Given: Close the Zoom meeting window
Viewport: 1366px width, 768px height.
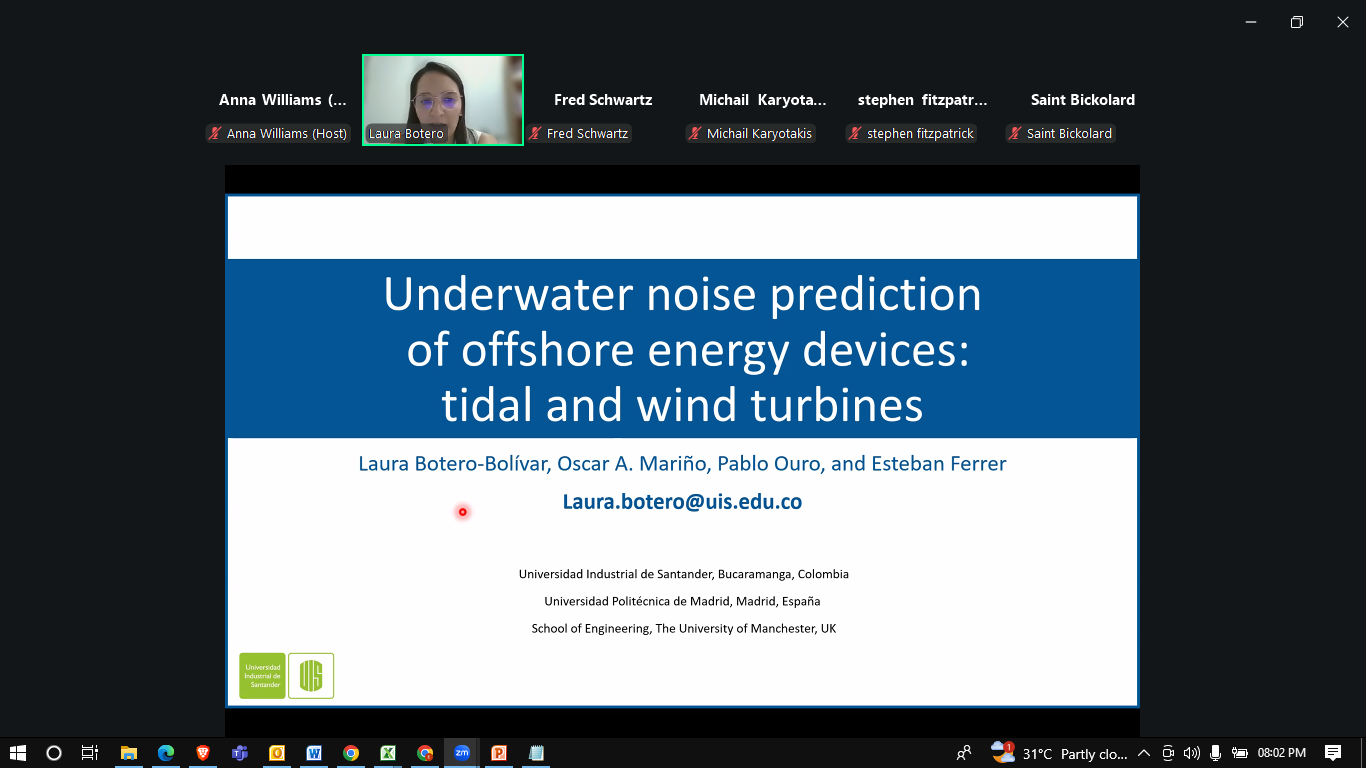Looking at the screenshot, I should click(x=1343, y=22).
